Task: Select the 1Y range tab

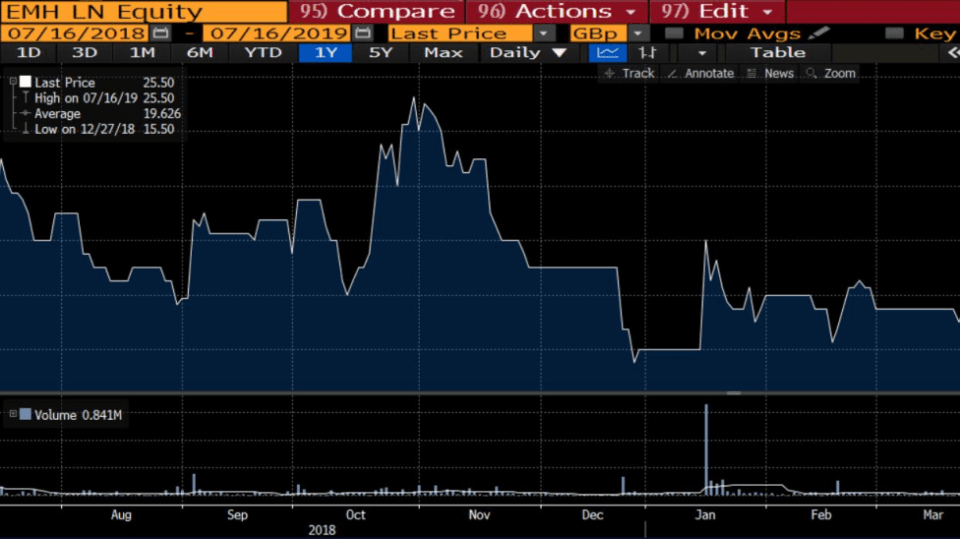Action: 326,53
